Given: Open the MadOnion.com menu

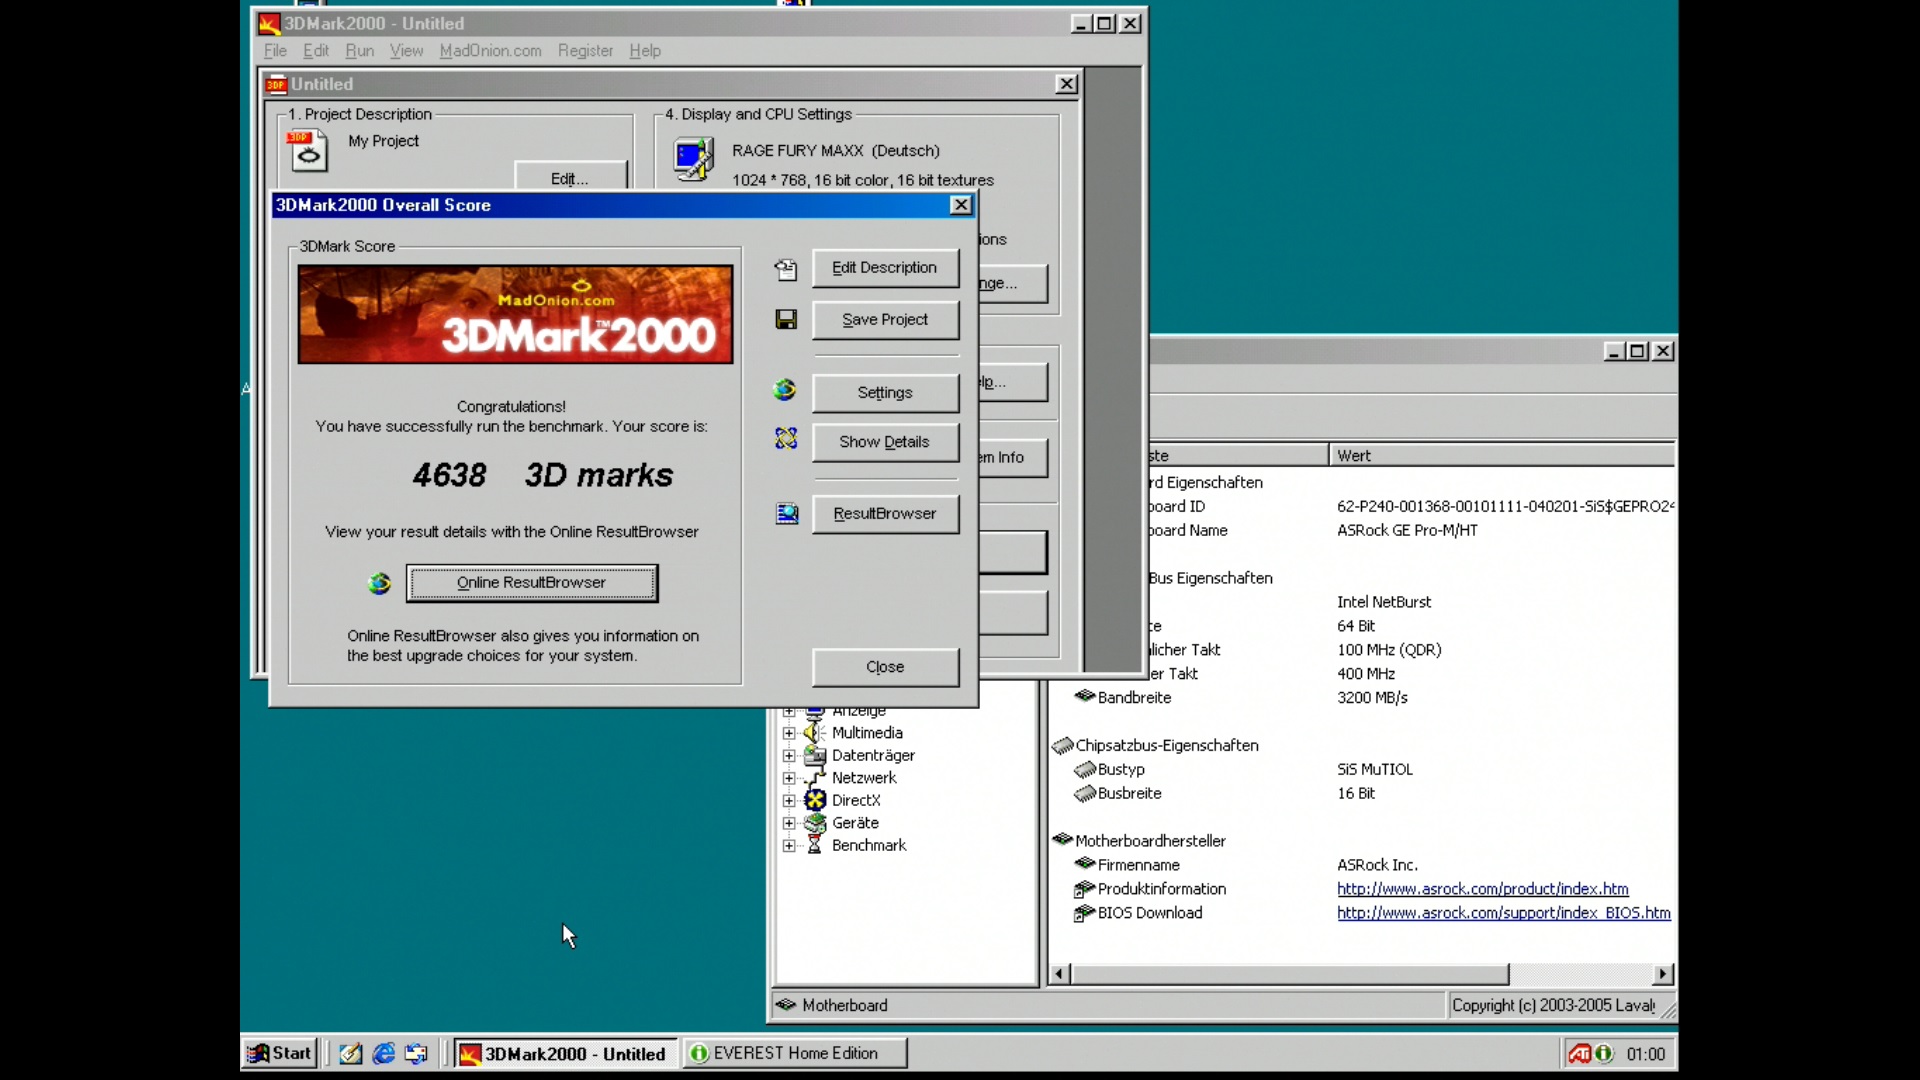Looking at the screenshot, I should click(490, 51).
